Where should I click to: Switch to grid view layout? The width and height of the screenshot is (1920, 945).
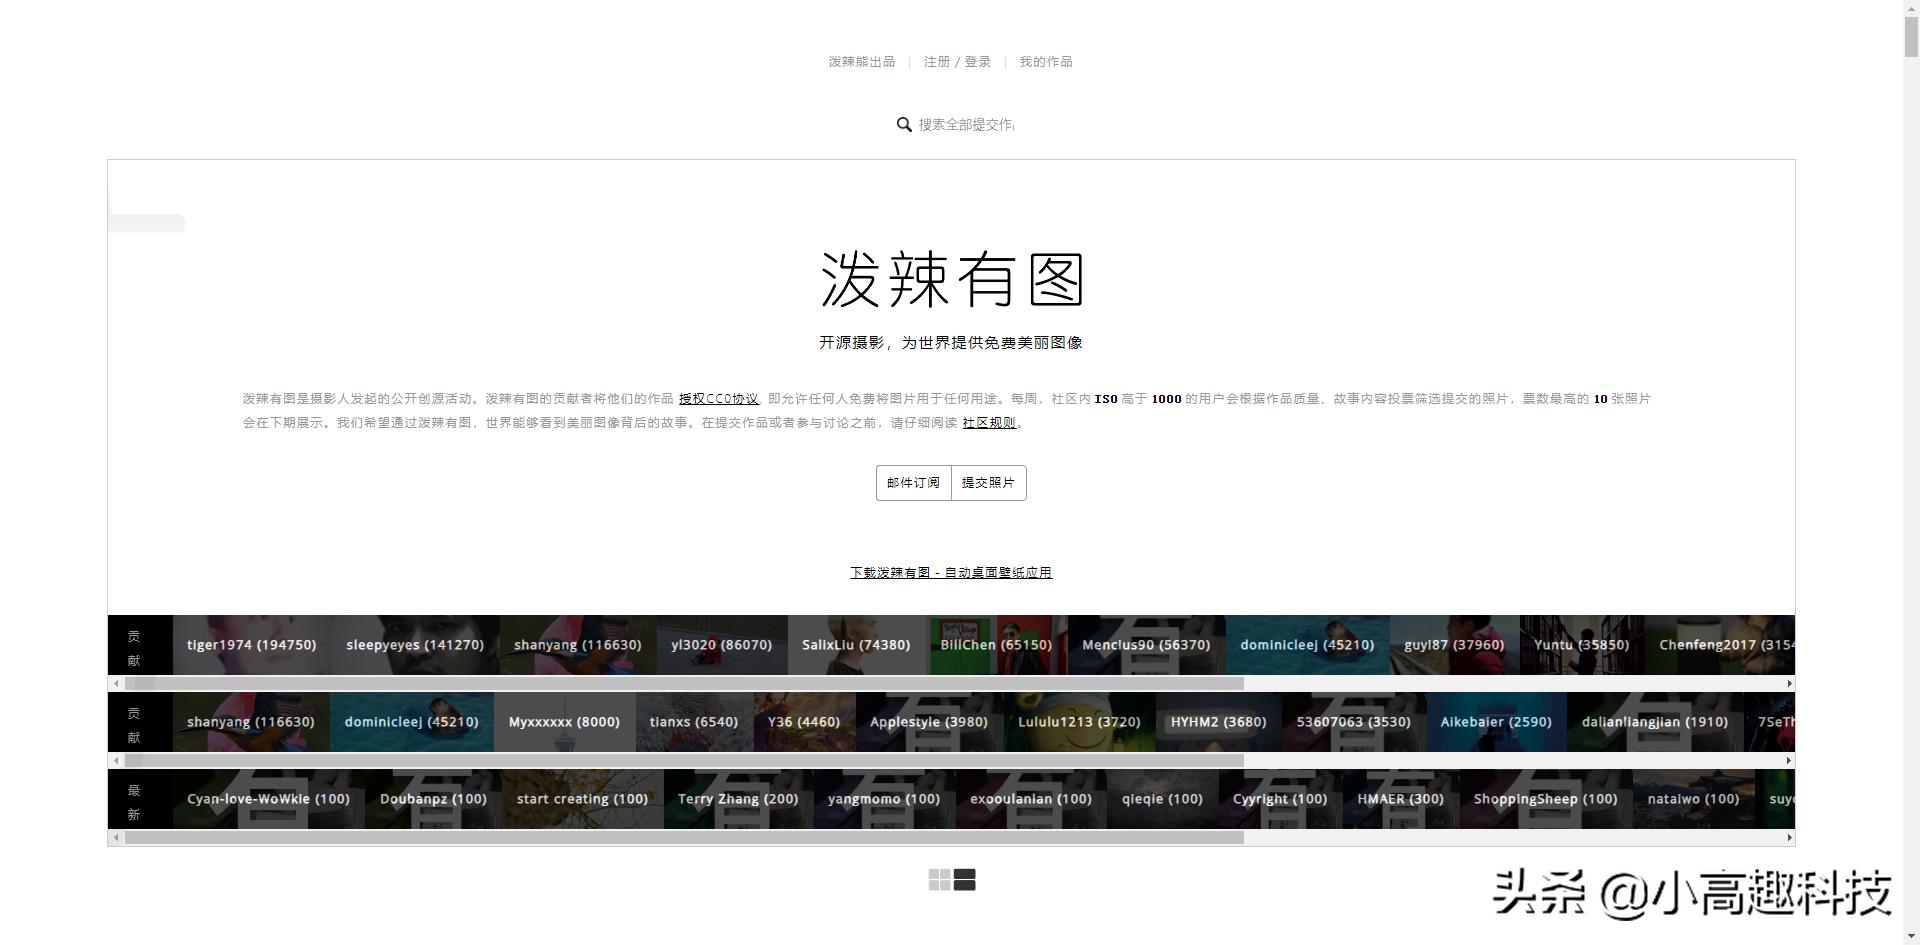coord(940,880)
